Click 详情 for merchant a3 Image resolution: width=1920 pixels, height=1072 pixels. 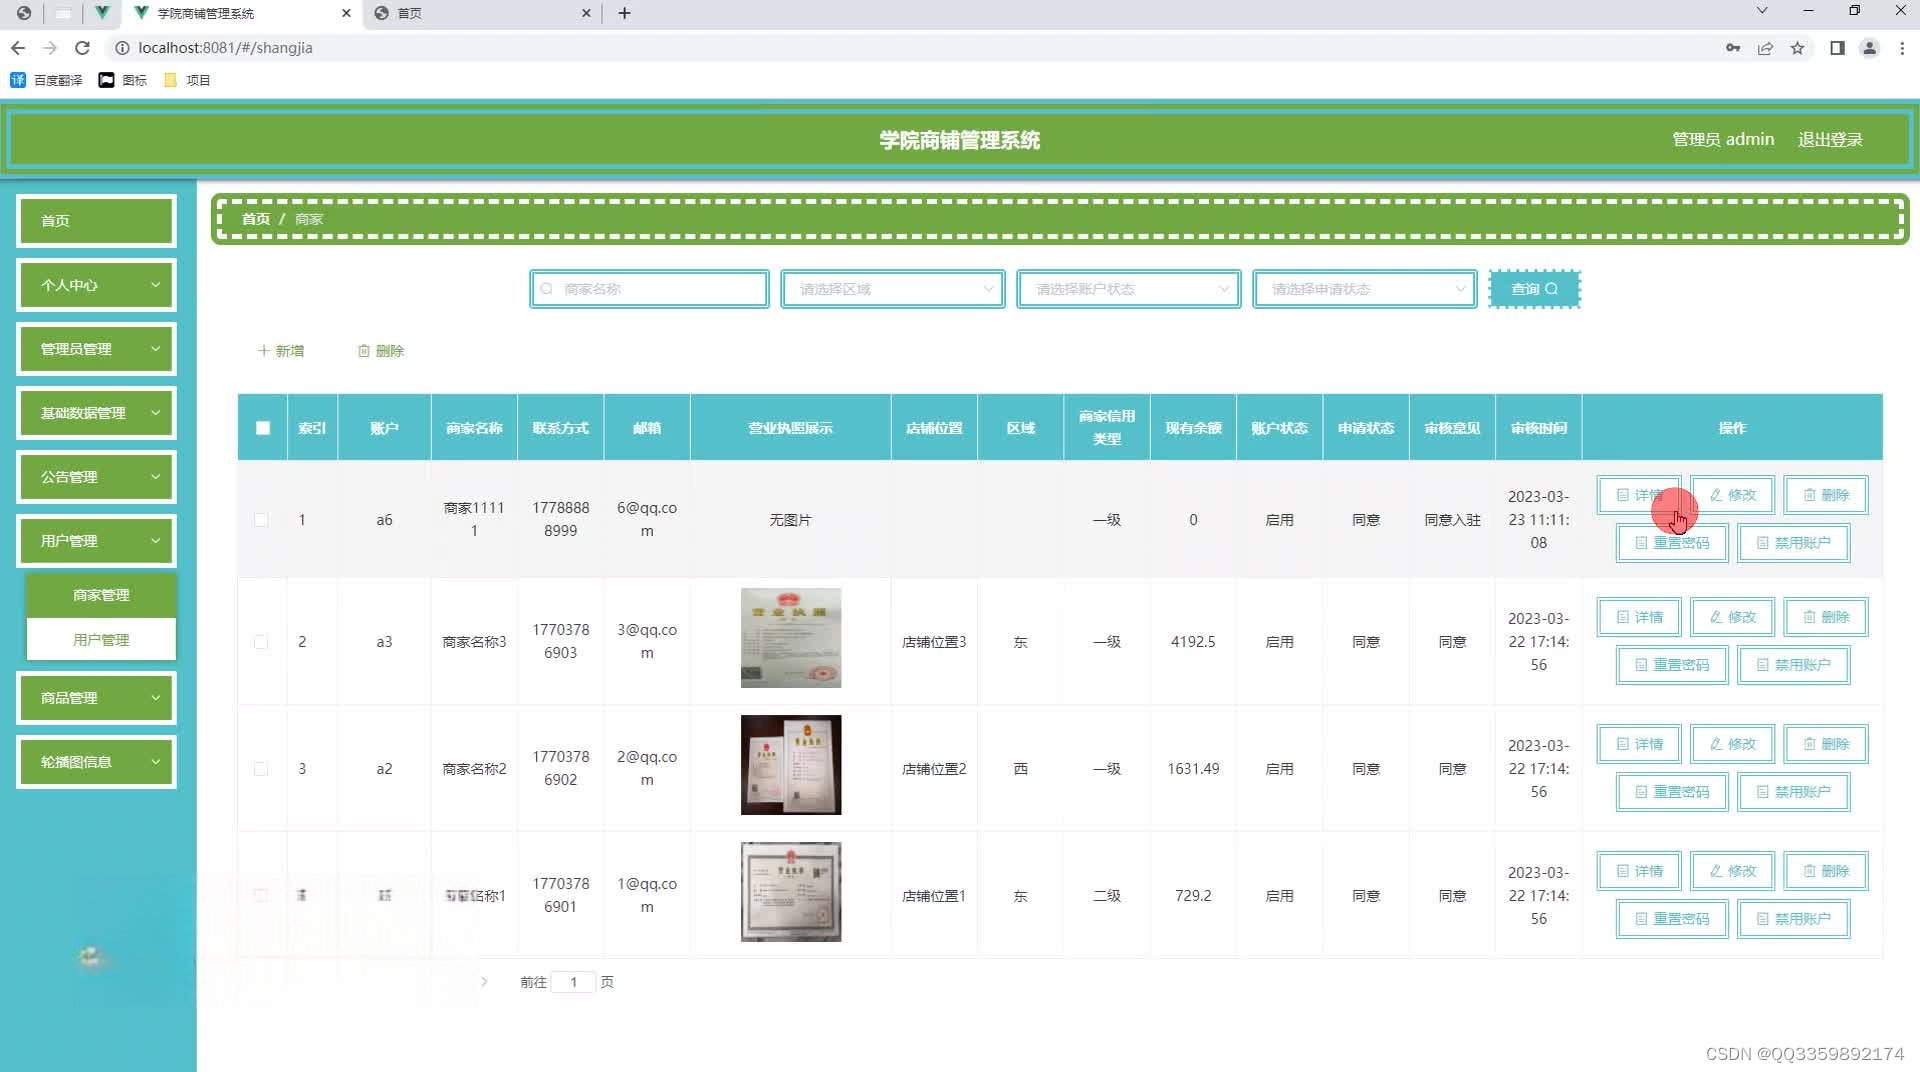coord(1639,617)
